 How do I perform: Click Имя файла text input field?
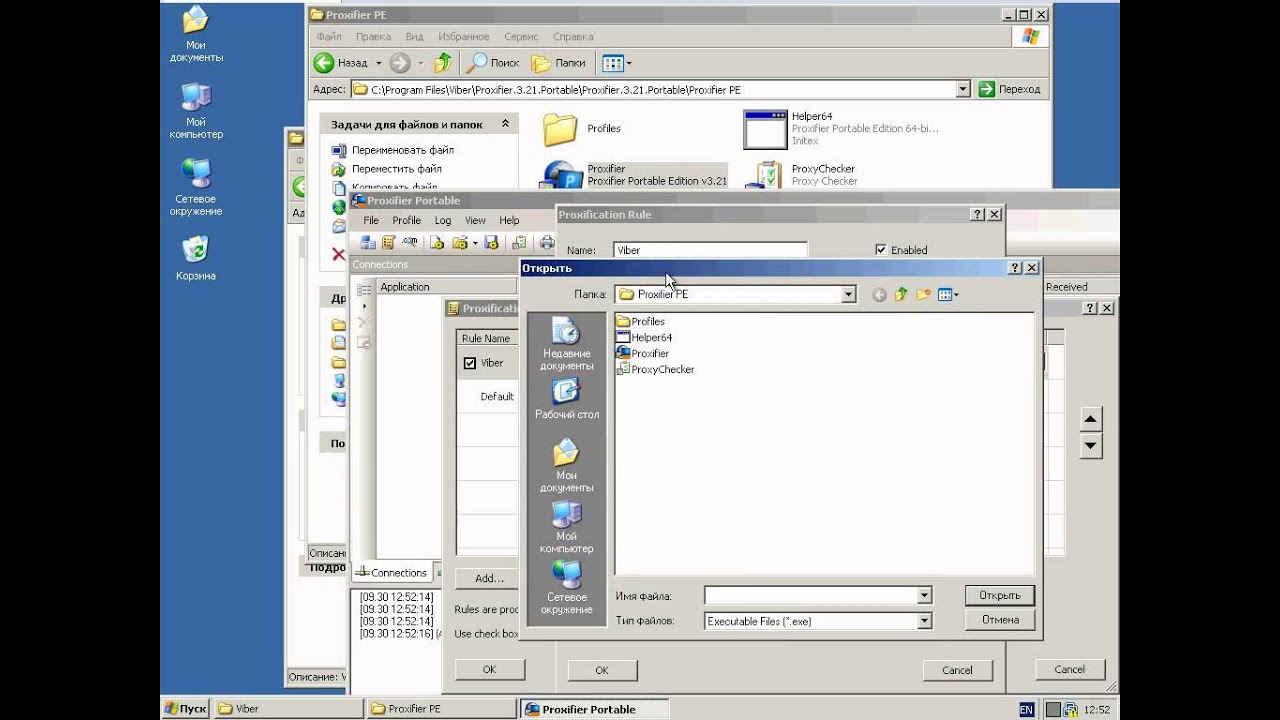pyautogui.click(x=810, y=595)
